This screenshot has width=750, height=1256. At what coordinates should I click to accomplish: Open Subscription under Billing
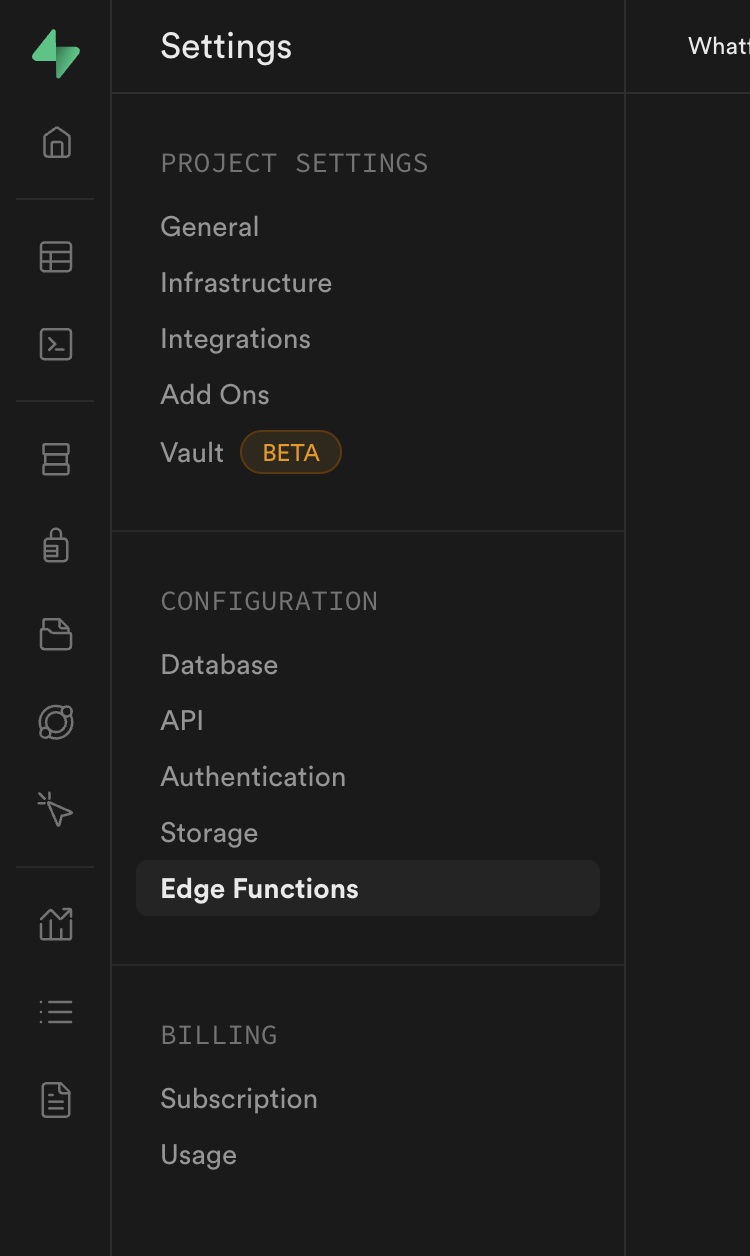point(239,1099)
